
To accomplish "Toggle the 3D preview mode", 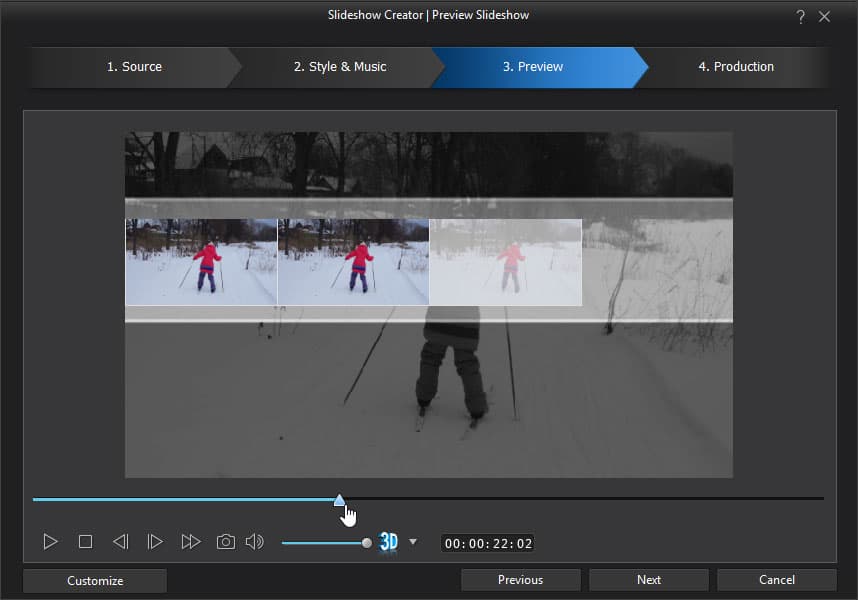I will point(389,542).
